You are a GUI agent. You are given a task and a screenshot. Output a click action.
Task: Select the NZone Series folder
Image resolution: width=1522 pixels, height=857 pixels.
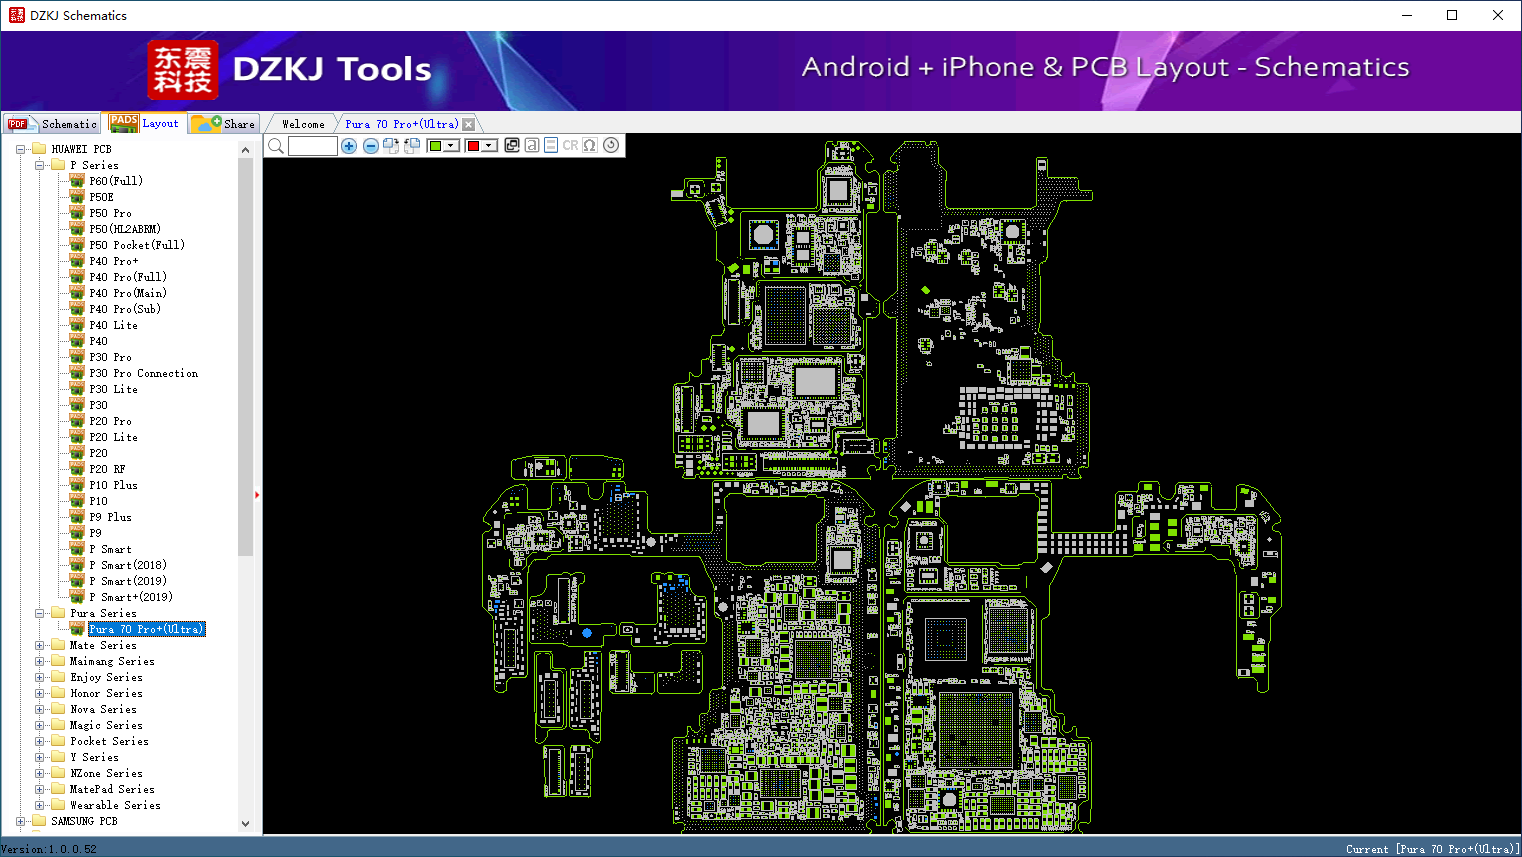(x=106, y=773)
